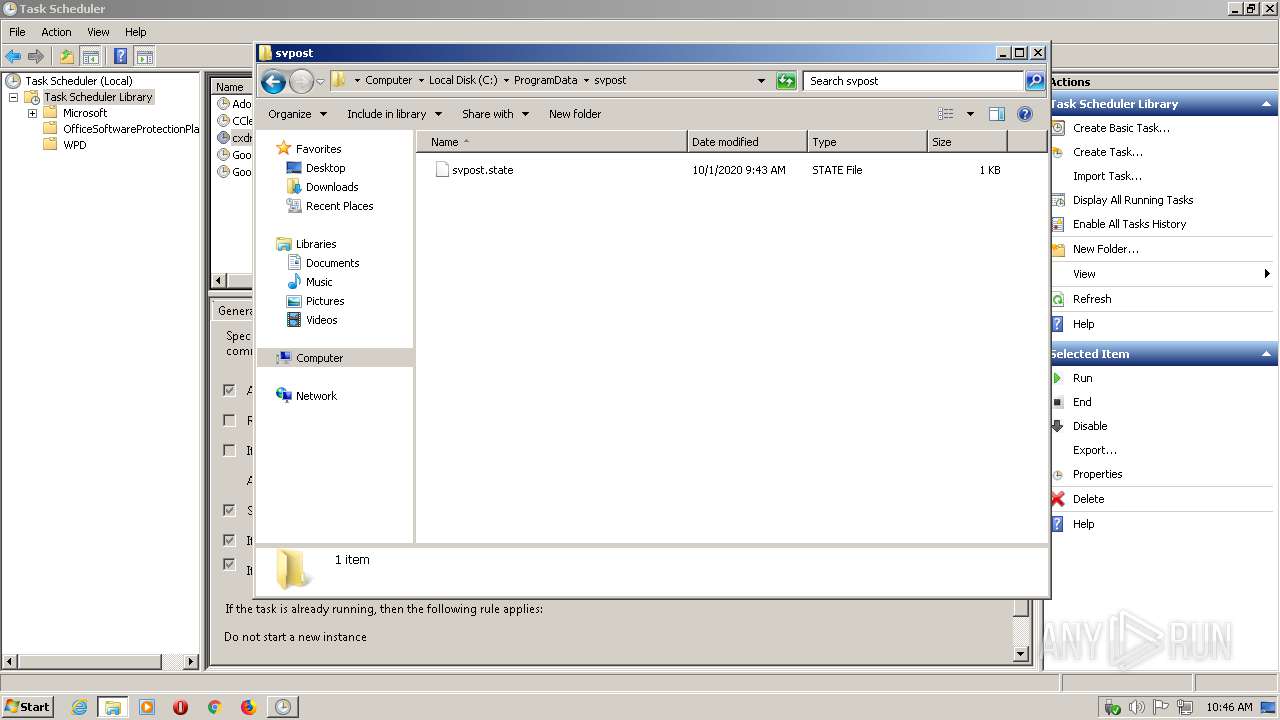Open Google Chrome from the taskbar
Viewport: 1280px width, 720px height.
214,707
